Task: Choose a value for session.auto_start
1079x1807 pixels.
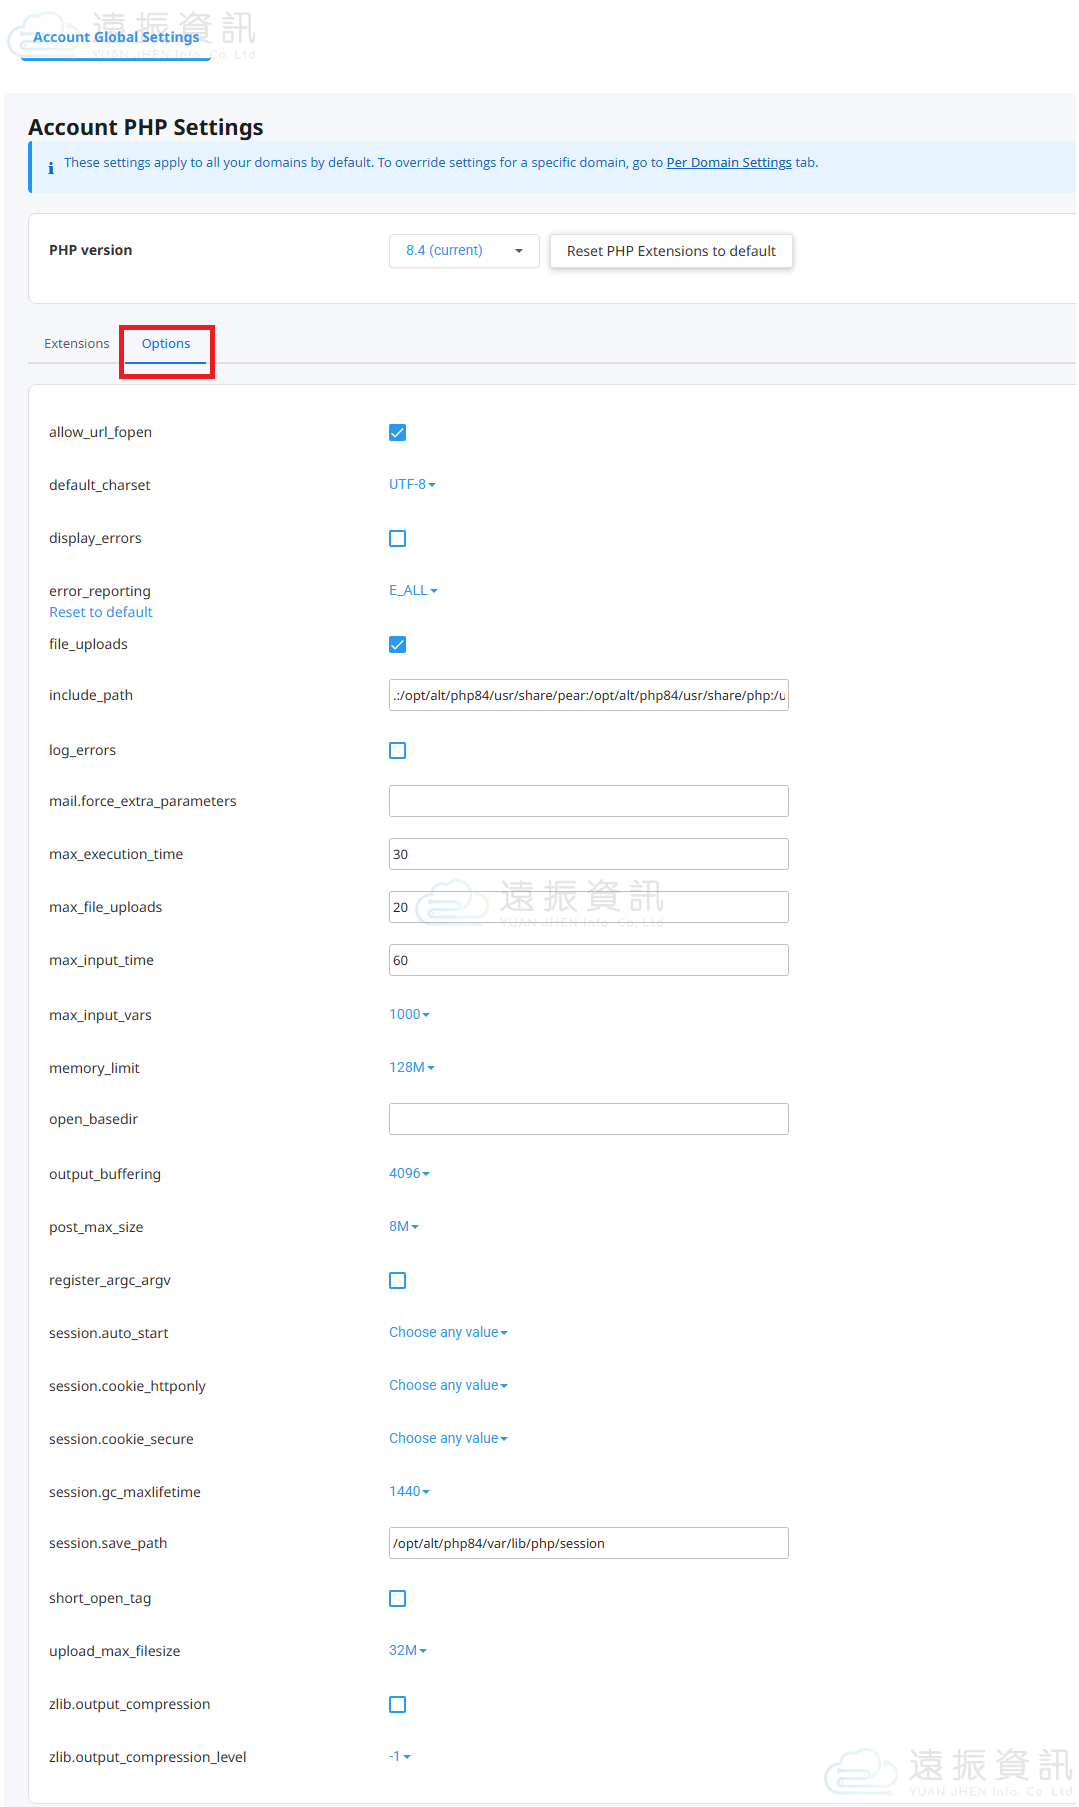Action: pos(448,1332)
